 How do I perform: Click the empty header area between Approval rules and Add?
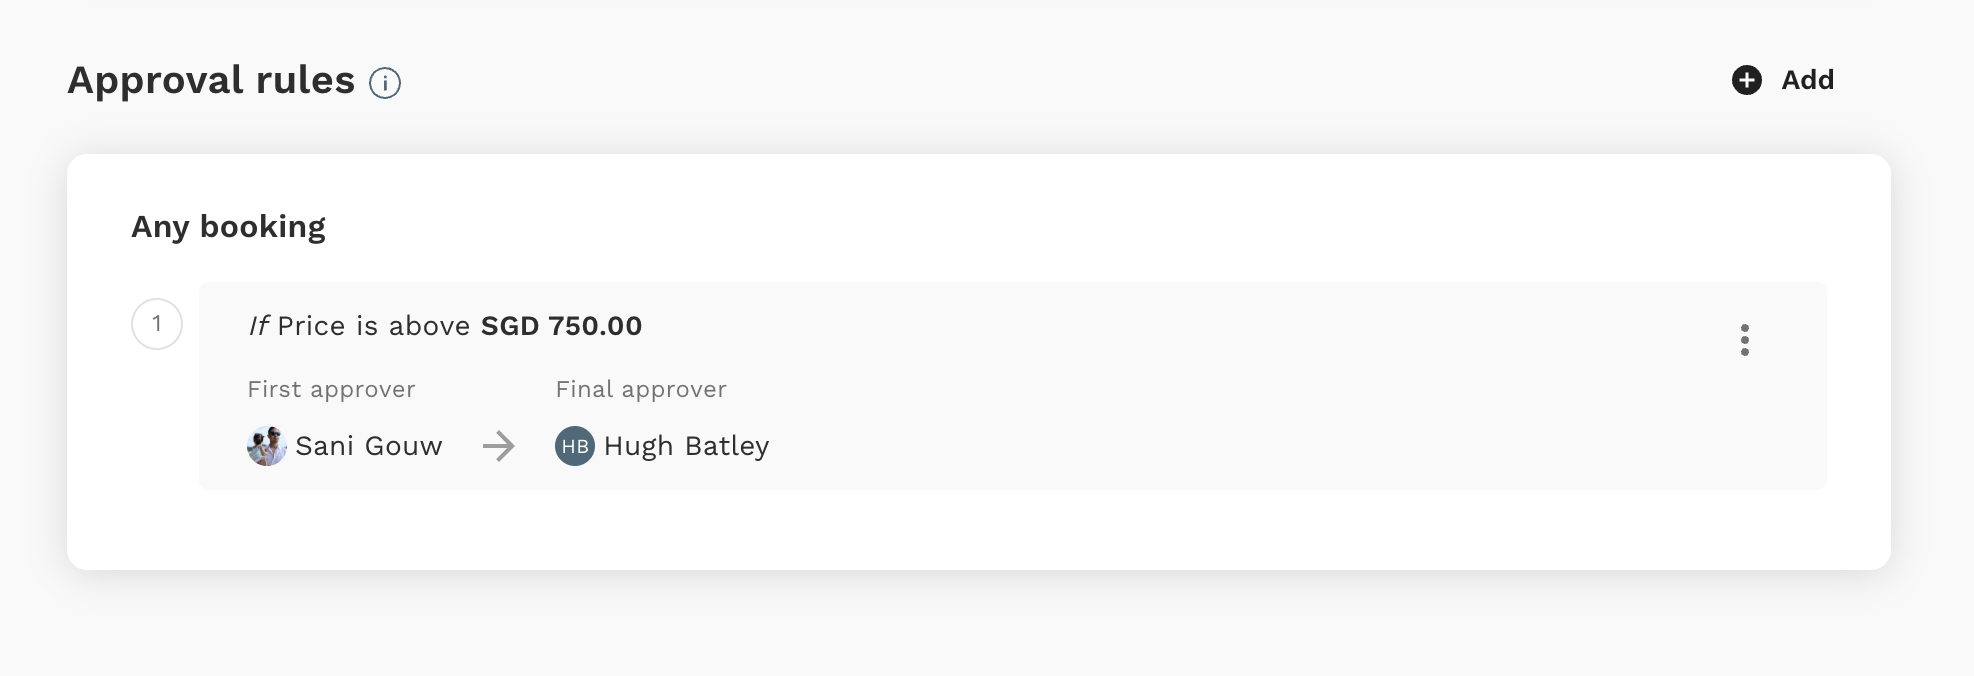(1060, 80)
